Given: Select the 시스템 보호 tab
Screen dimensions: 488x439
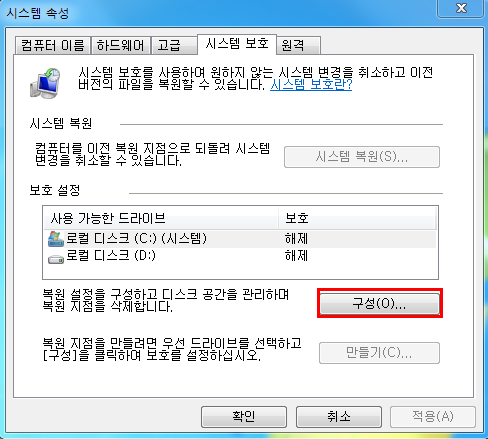Looking at the screenshot, I should click(237, 44).
